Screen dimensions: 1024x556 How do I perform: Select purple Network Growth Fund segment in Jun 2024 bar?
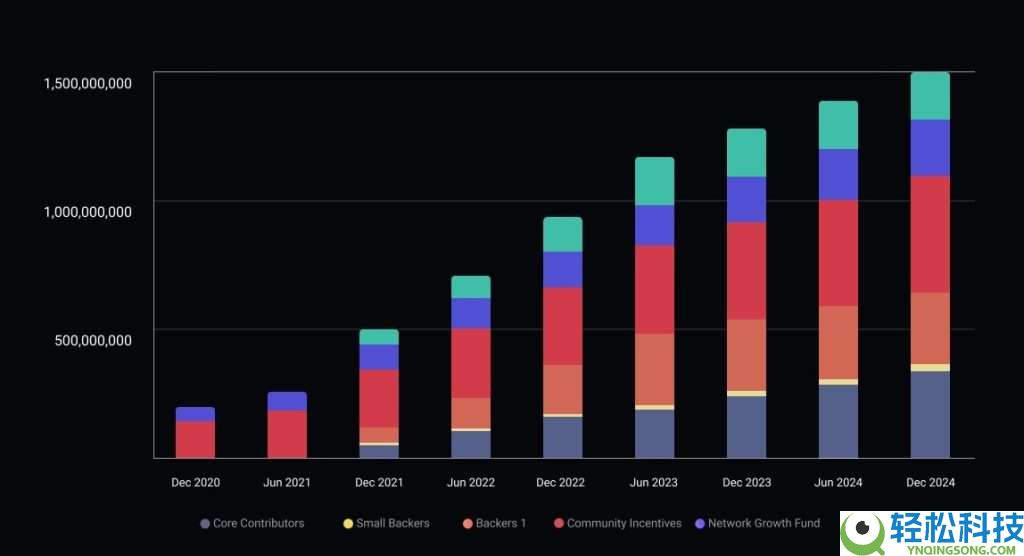(x=839, y=174)
